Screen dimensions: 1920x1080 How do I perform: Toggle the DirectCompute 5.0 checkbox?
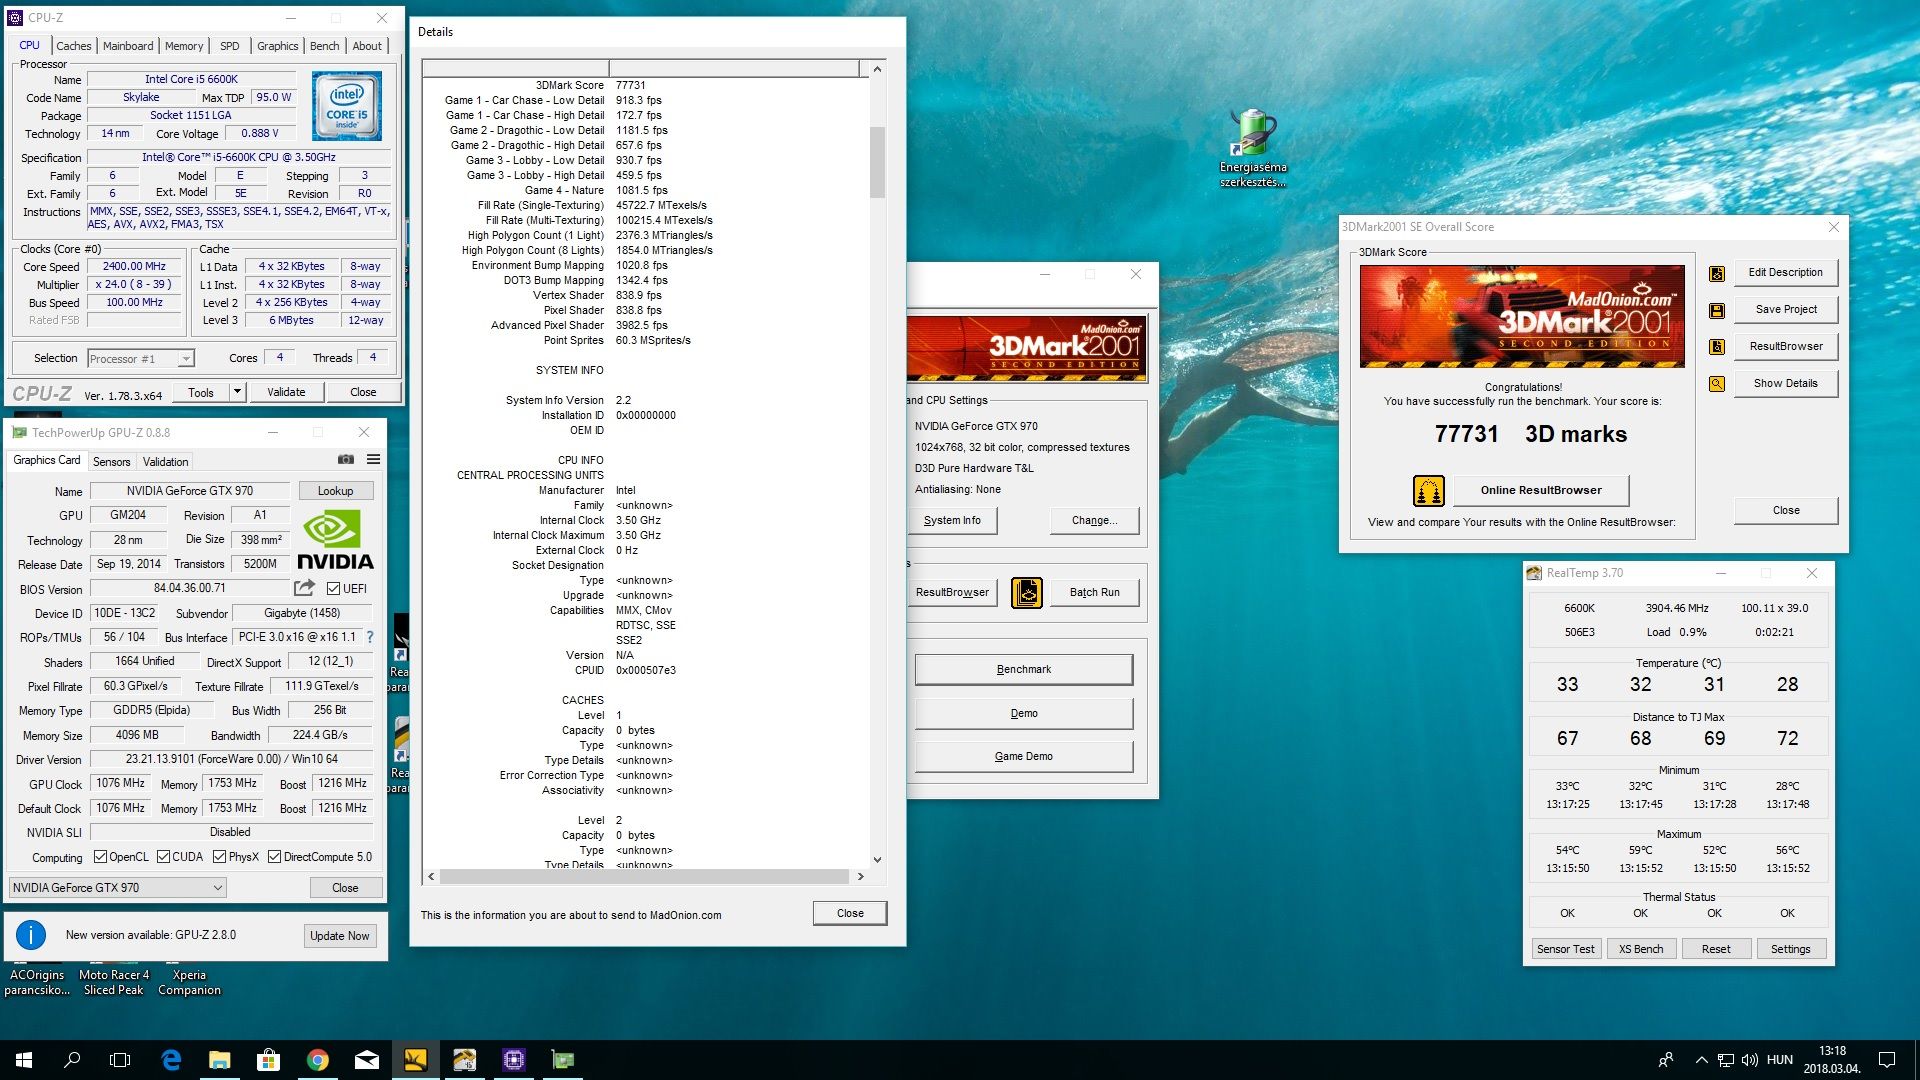click(x=274, y=857)
